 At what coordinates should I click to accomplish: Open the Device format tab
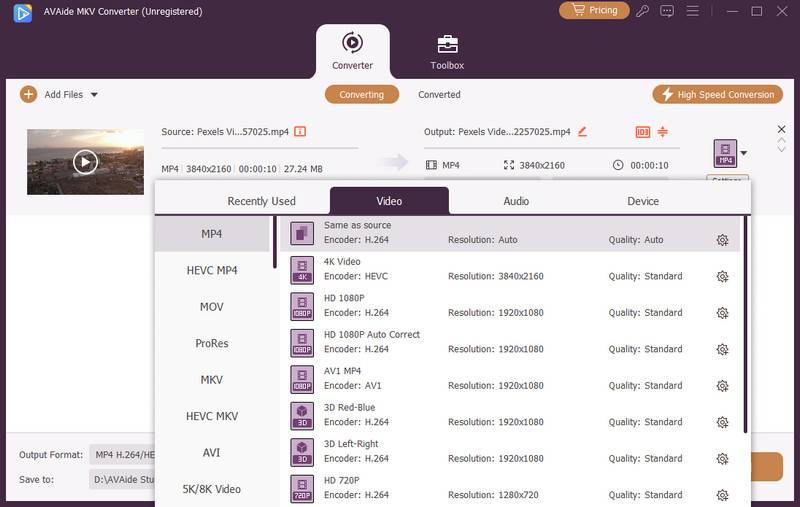[x=643, y=201]
